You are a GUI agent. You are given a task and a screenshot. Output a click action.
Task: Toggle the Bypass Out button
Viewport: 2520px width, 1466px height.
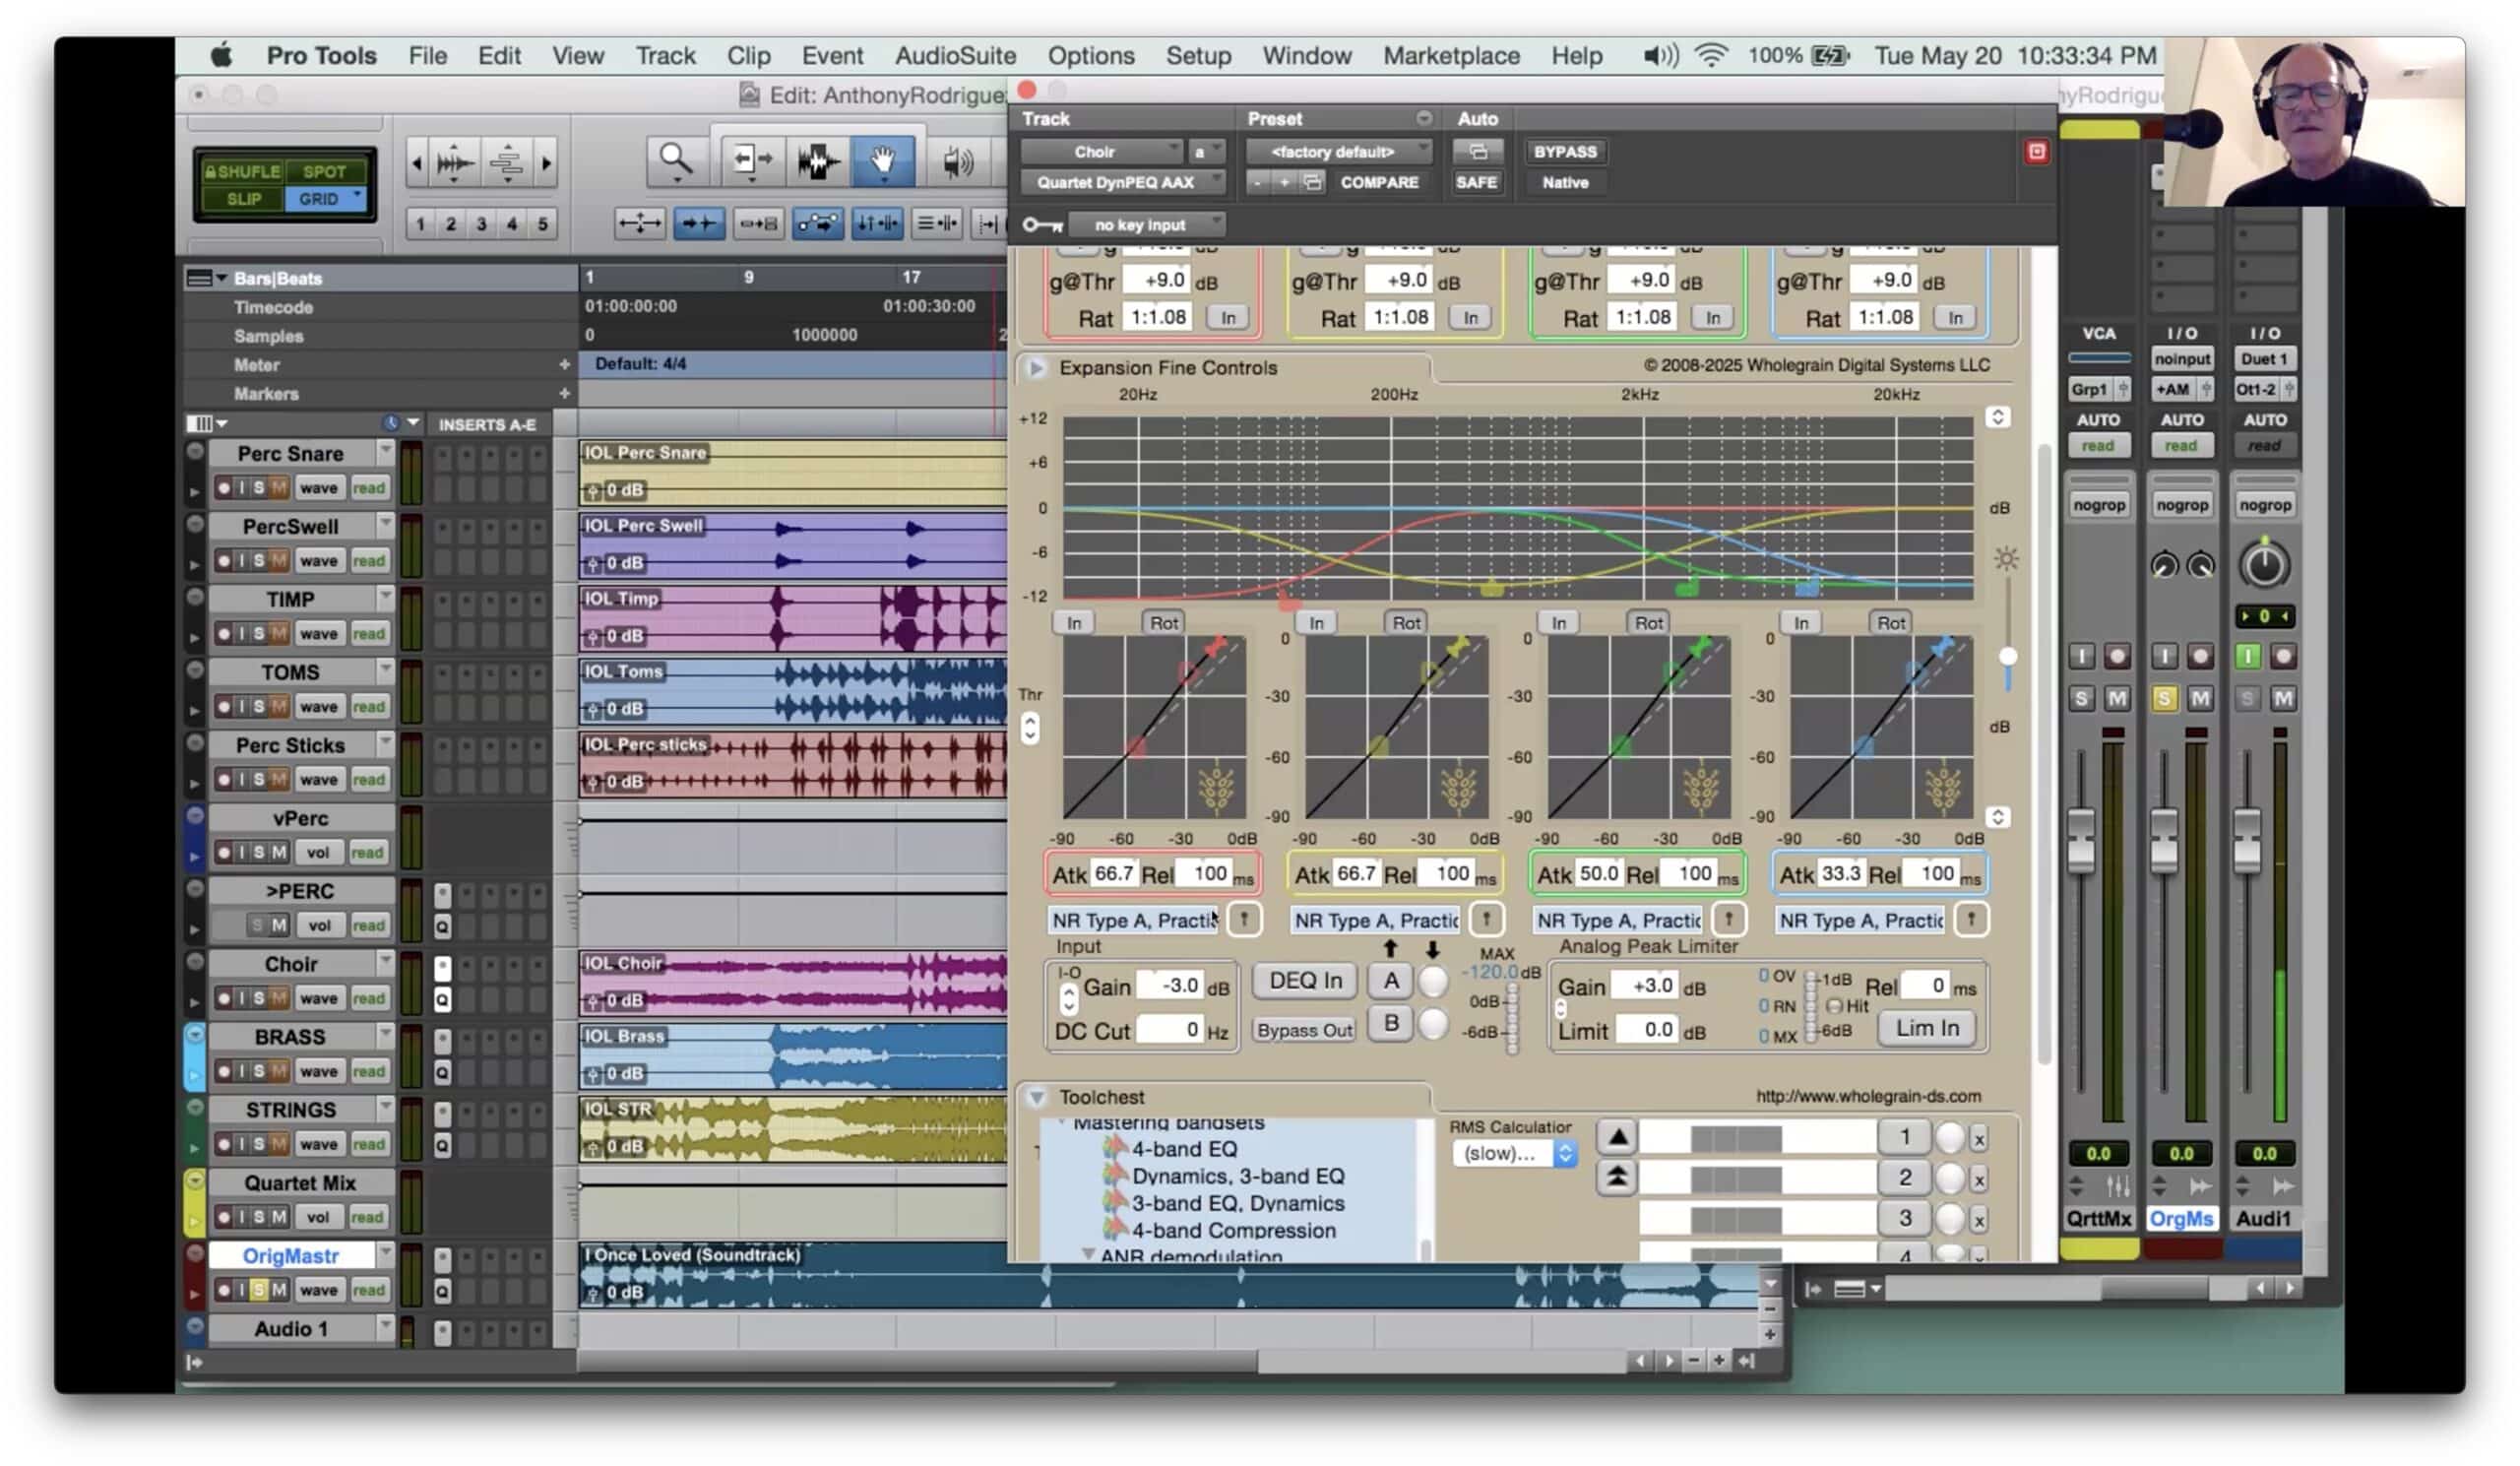(1305, 1031)
